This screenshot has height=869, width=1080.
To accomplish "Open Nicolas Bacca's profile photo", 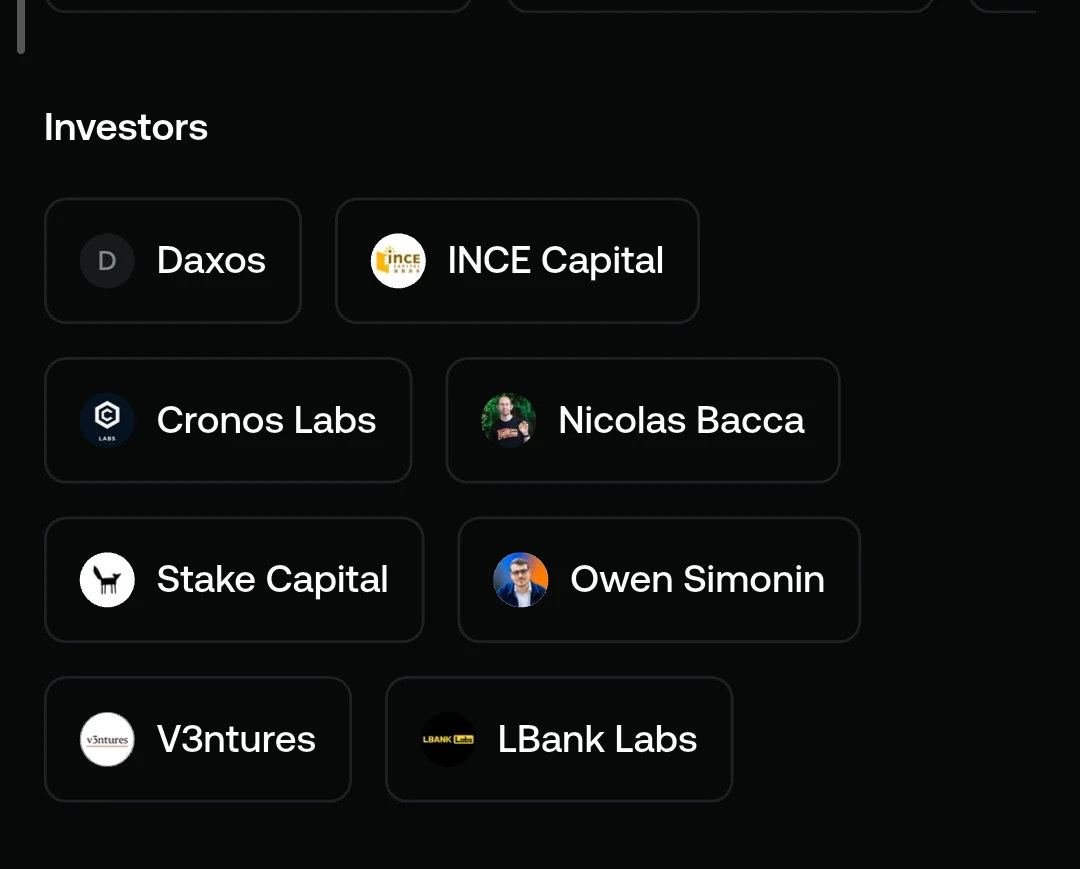I will click(x=508, y=420).
